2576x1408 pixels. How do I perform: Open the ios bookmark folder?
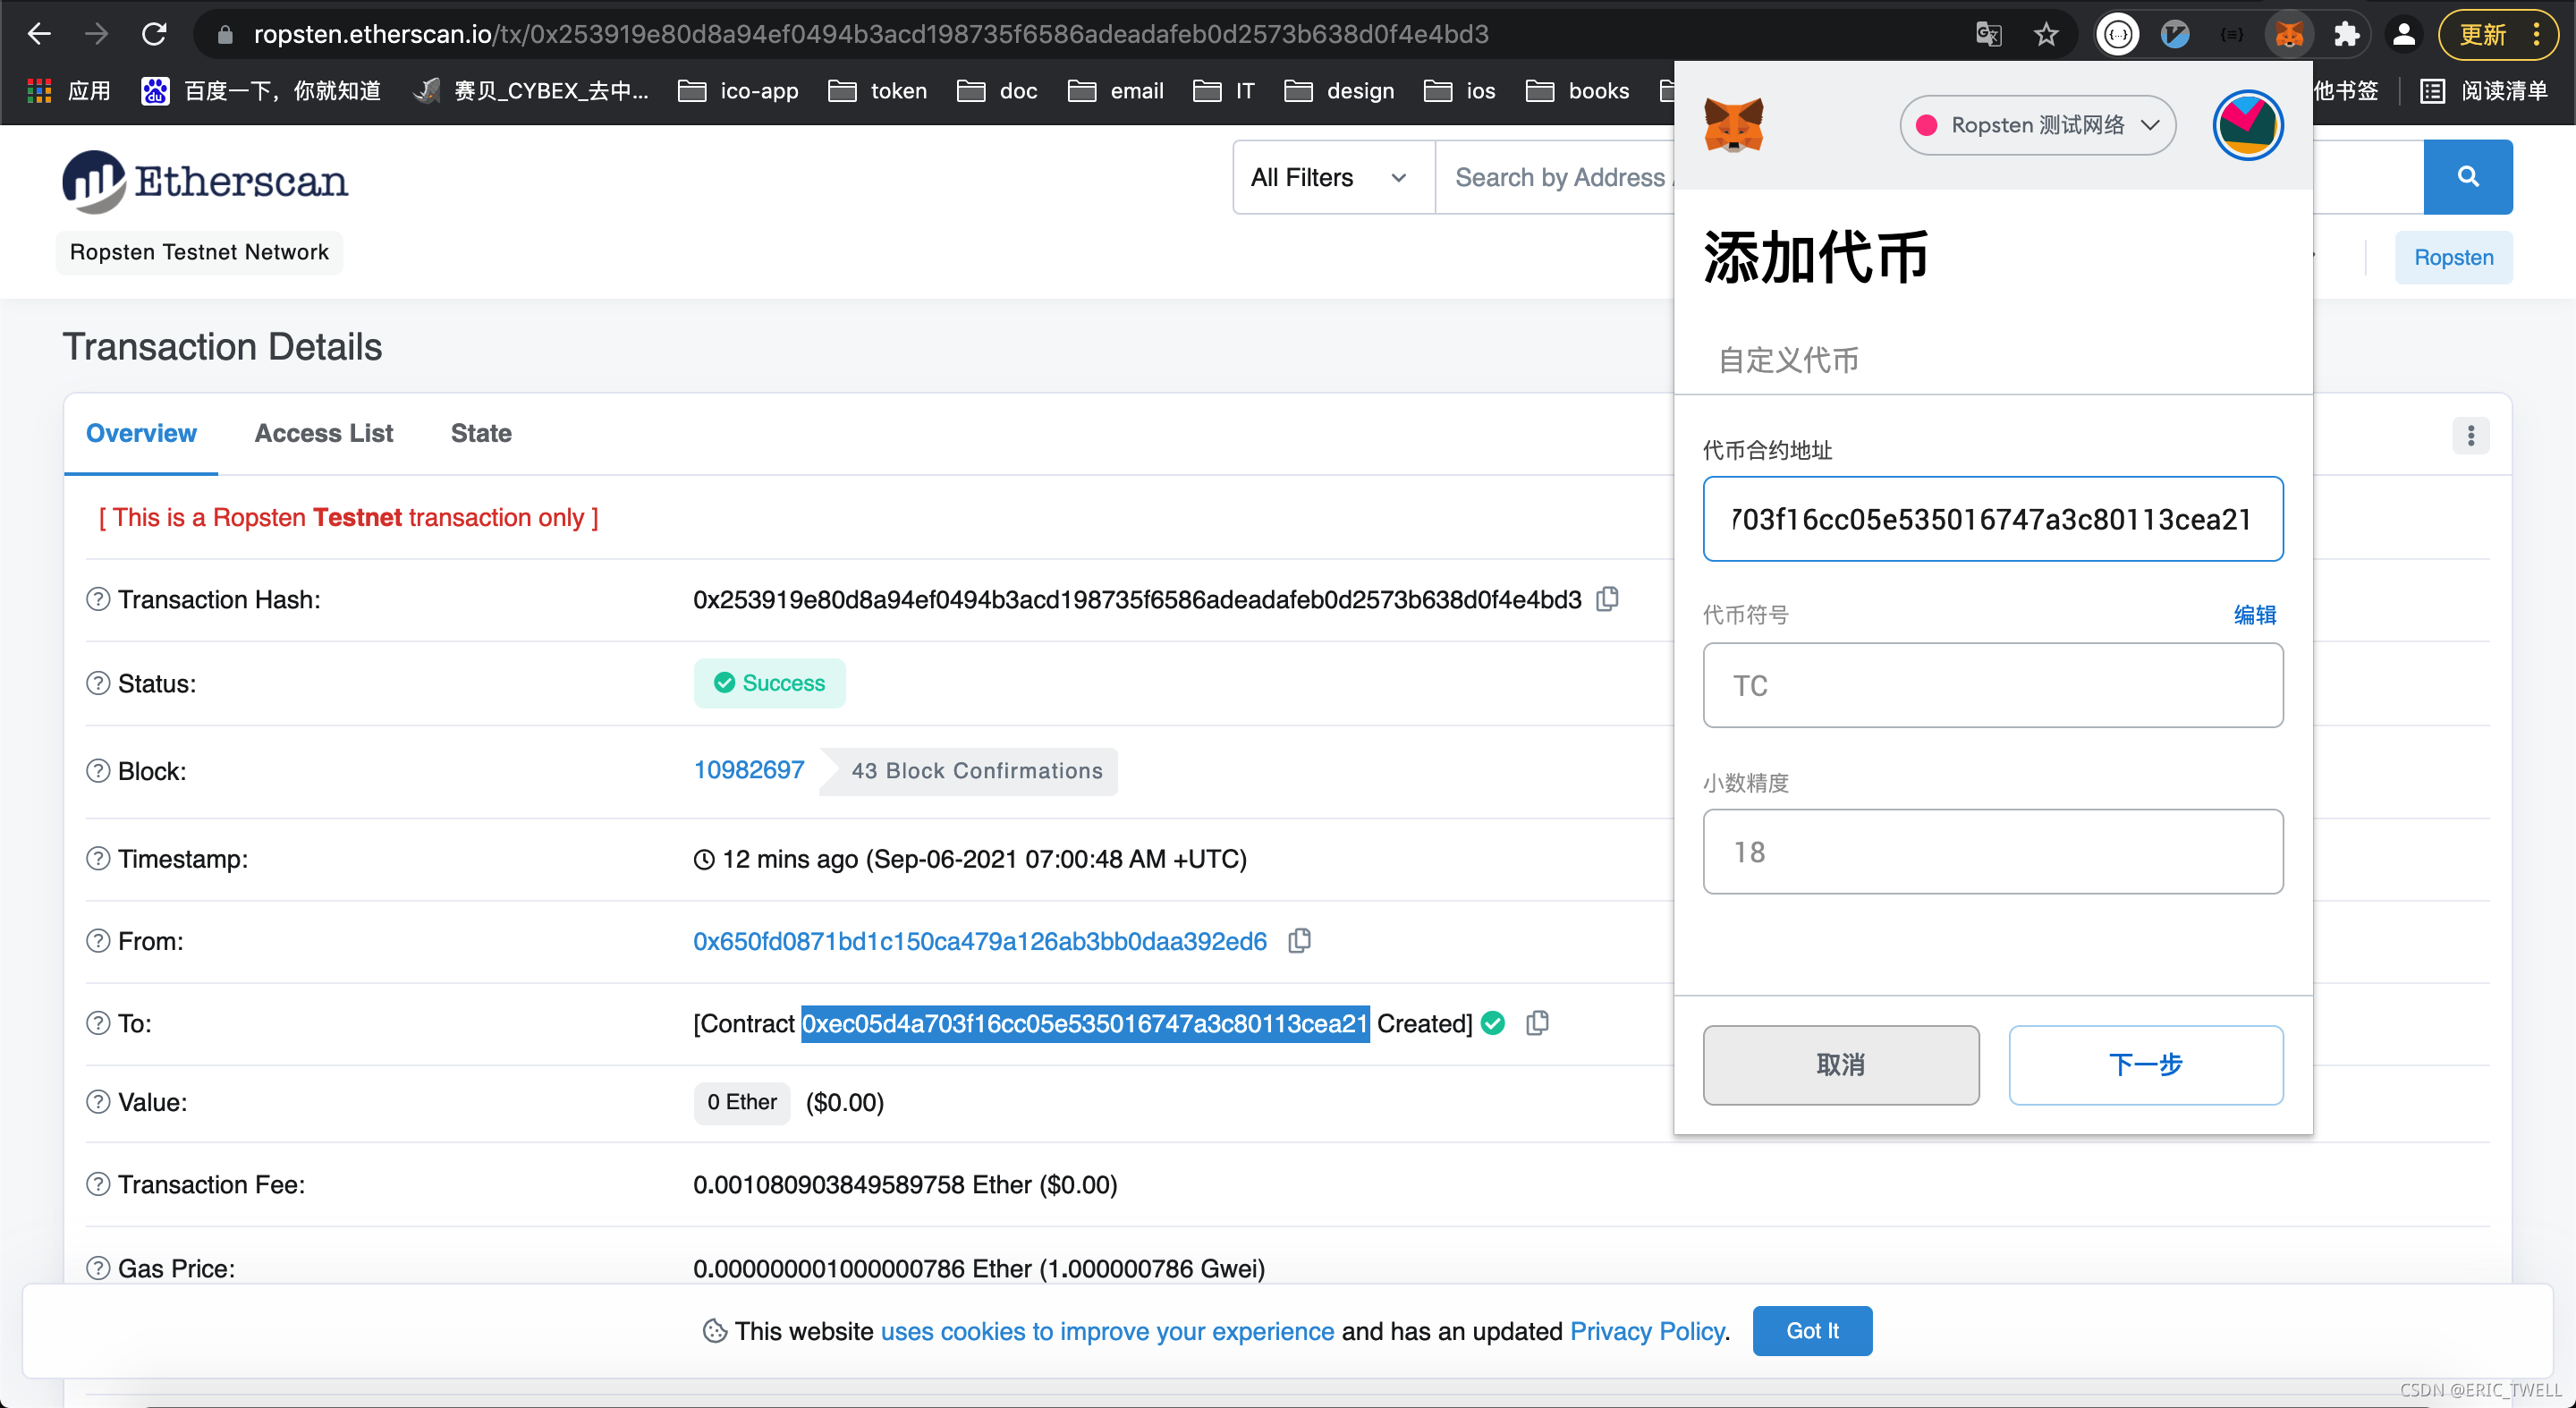1460,91
